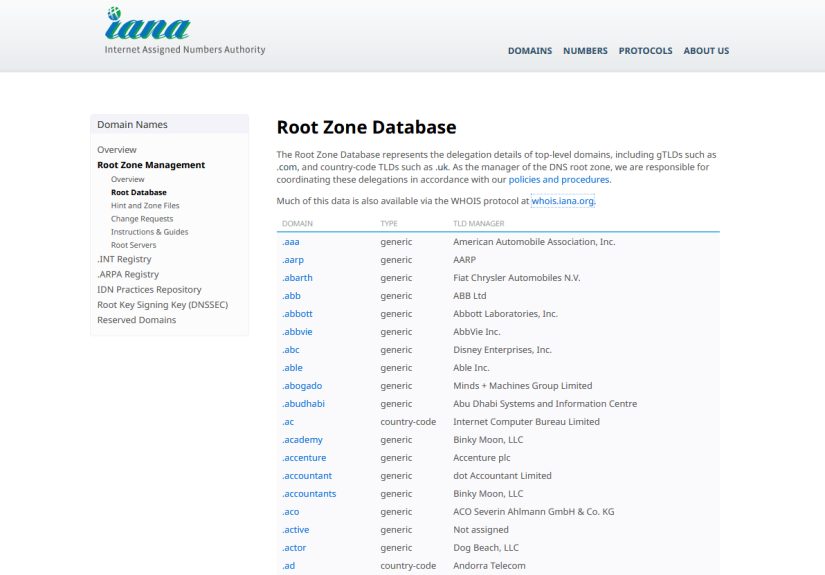Open the .active domain entry
This screenshot has width=825, height=575.
pyautogui.click(x=295, y=530)
